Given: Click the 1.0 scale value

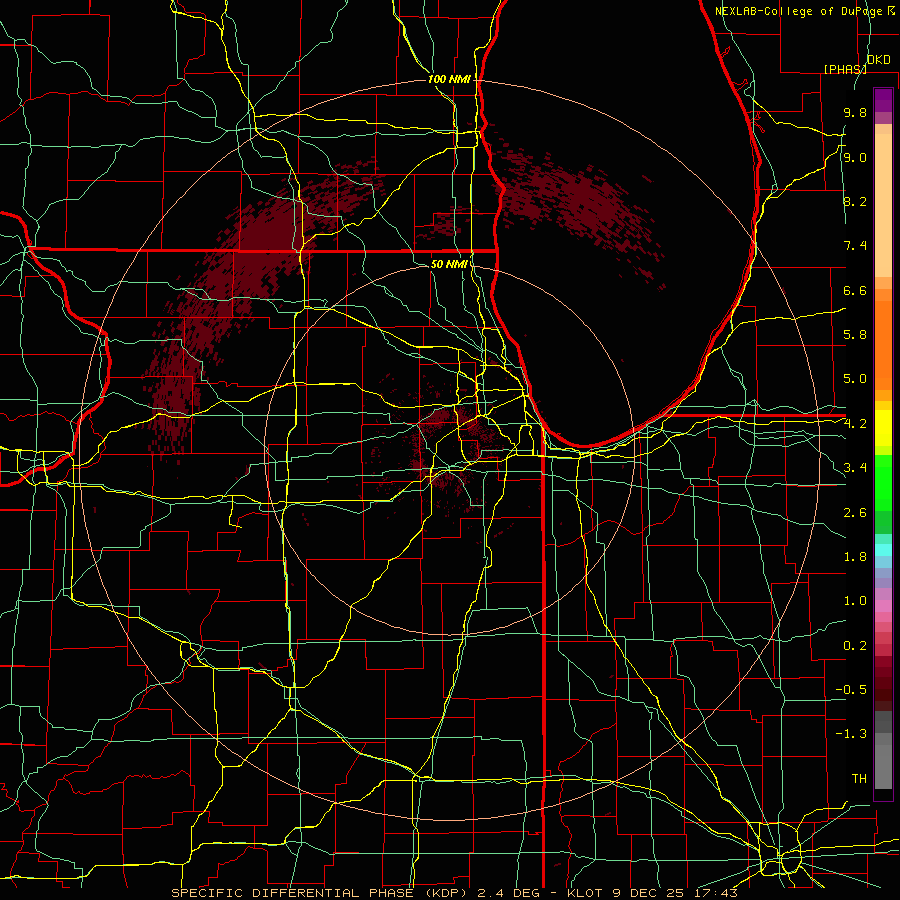Looking at the screenshot, I should tap(855, 601).
